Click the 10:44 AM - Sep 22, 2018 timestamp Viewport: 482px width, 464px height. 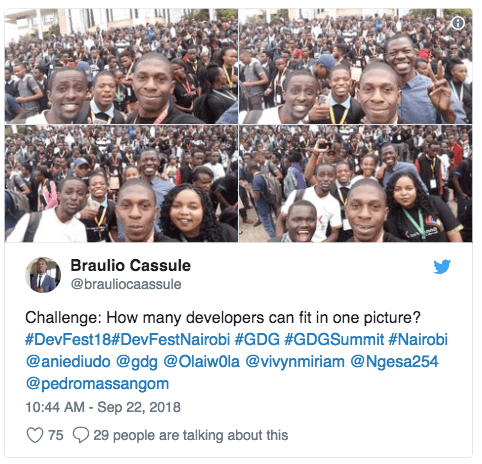coord(103,407)
